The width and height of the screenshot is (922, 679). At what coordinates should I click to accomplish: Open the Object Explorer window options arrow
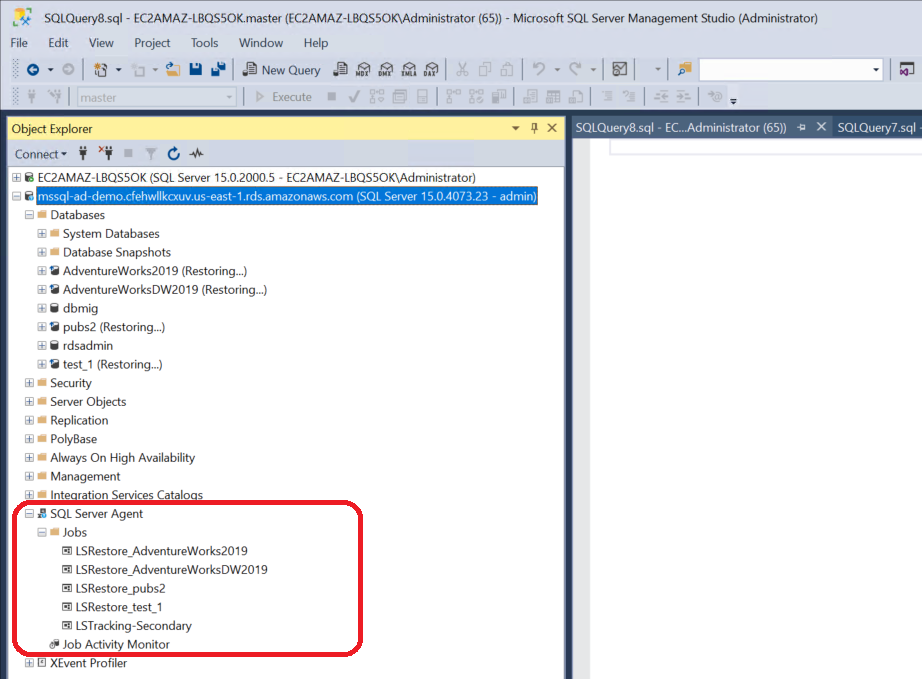point(516,128)
